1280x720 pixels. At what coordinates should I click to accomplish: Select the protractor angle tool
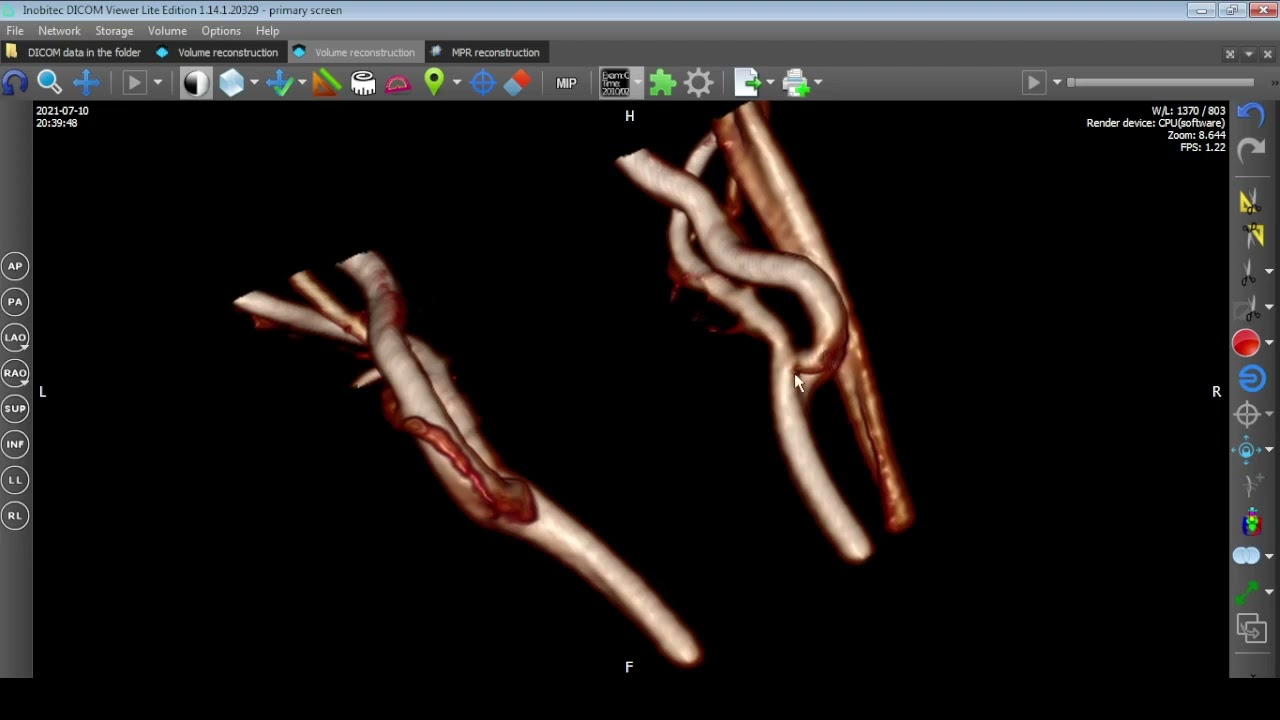[x=398, y=83]
